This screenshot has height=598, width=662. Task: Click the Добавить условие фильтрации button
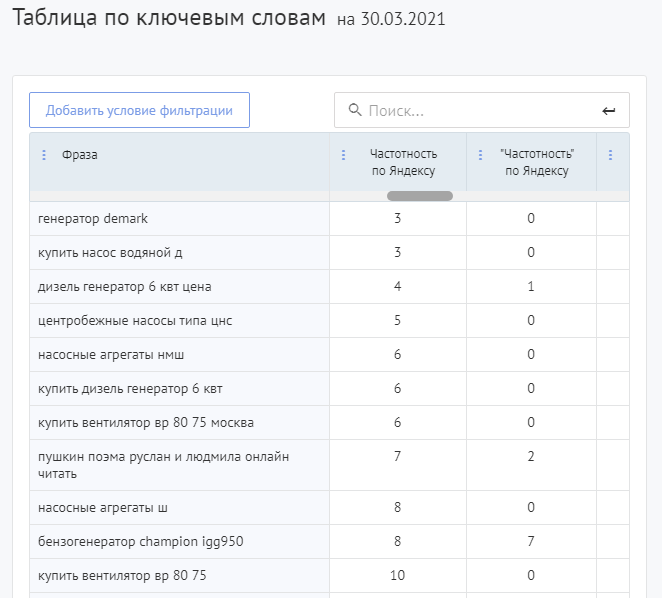[x=139, y=110]
